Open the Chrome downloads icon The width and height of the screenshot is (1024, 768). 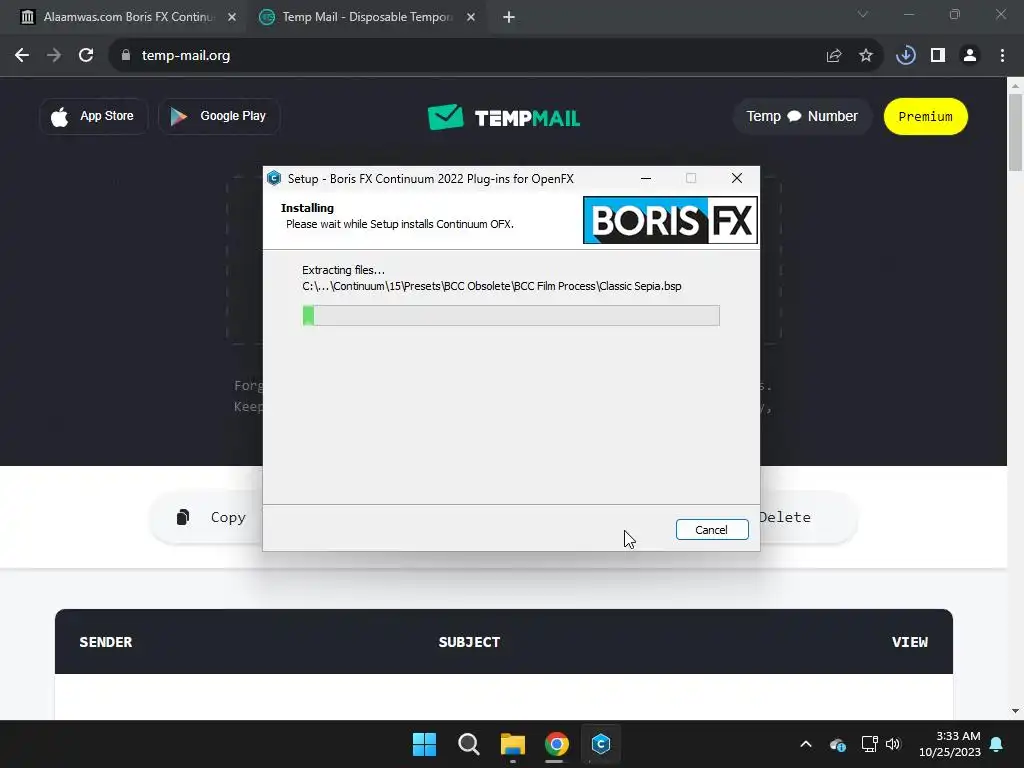906,56
